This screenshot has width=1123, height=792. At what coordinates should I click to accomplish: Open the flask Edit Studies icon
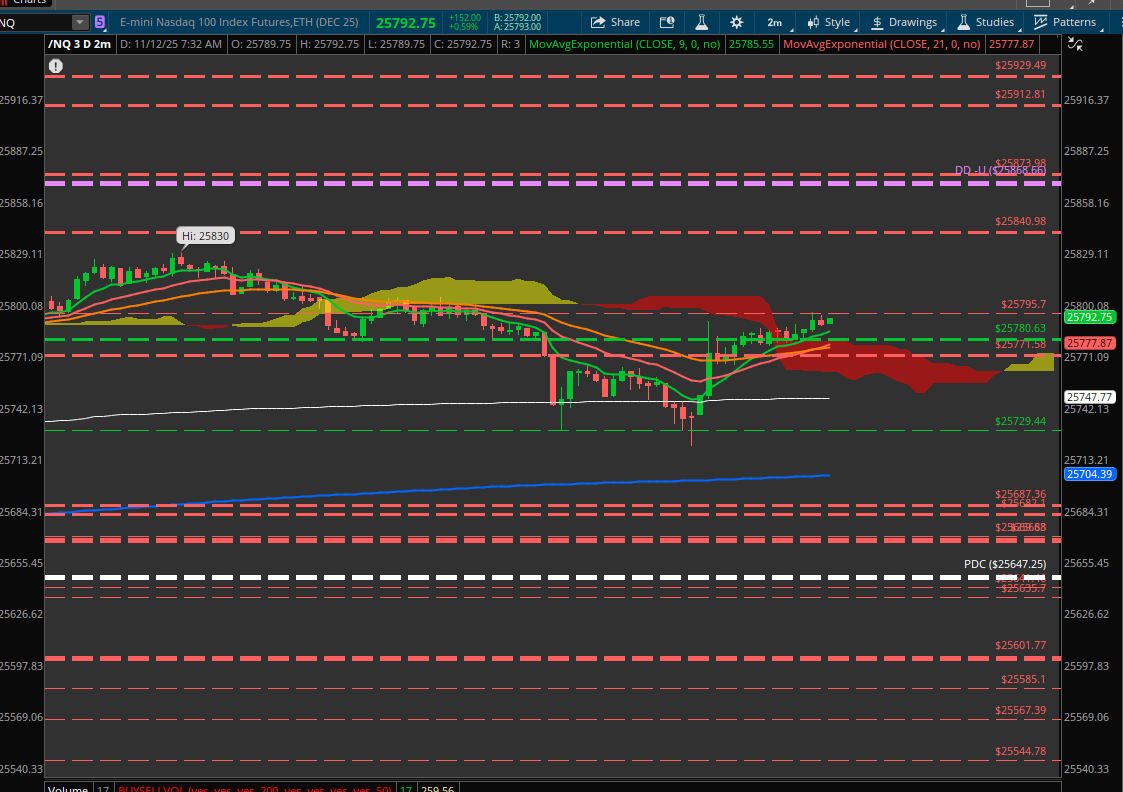click(x=702, y=22)
